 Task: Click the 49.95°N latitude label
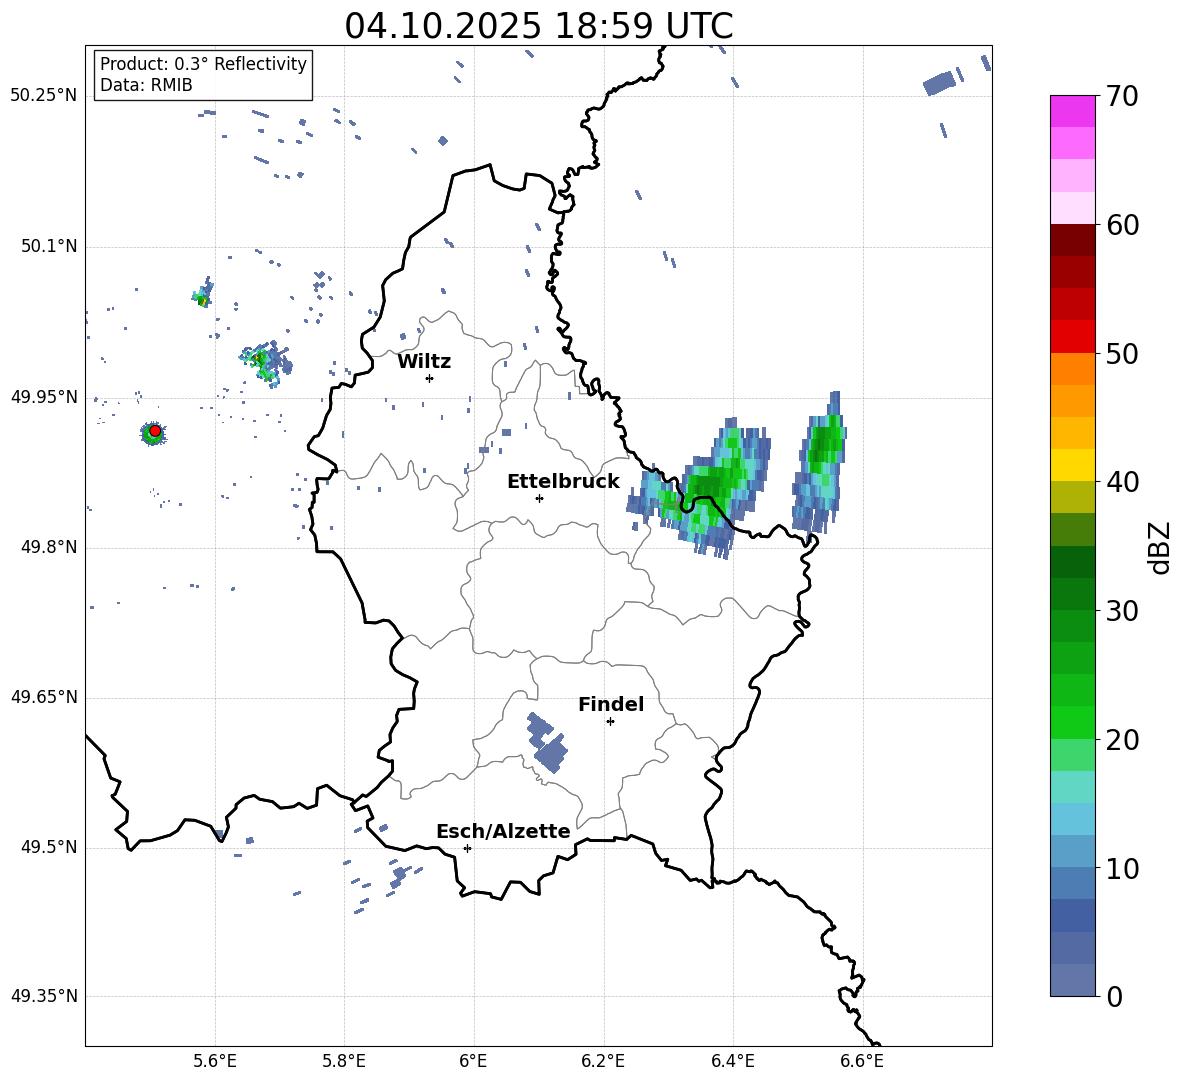[x=44, y=397]
